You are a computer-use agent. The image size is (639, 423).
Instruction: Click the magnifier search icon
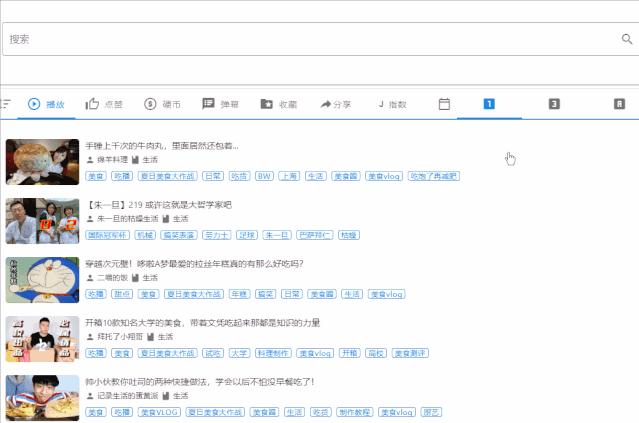627,39
